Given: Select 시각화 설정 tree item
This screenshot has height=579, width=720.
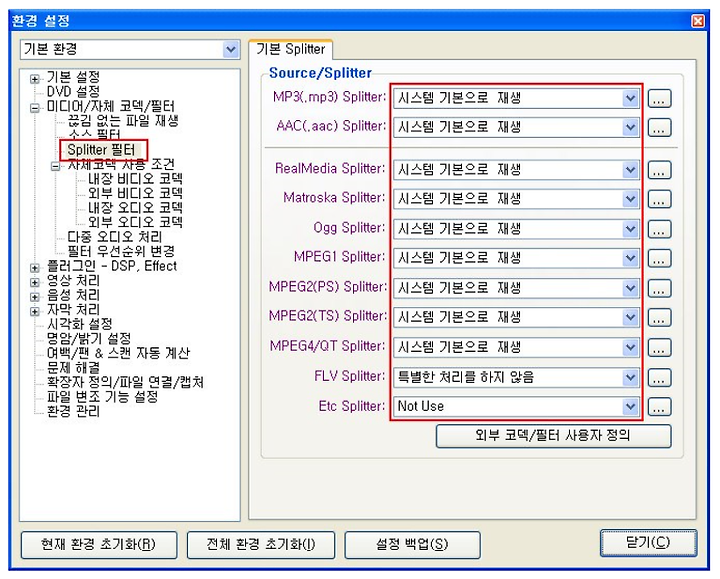Looking at the screenshot, I should click(79, 324).
